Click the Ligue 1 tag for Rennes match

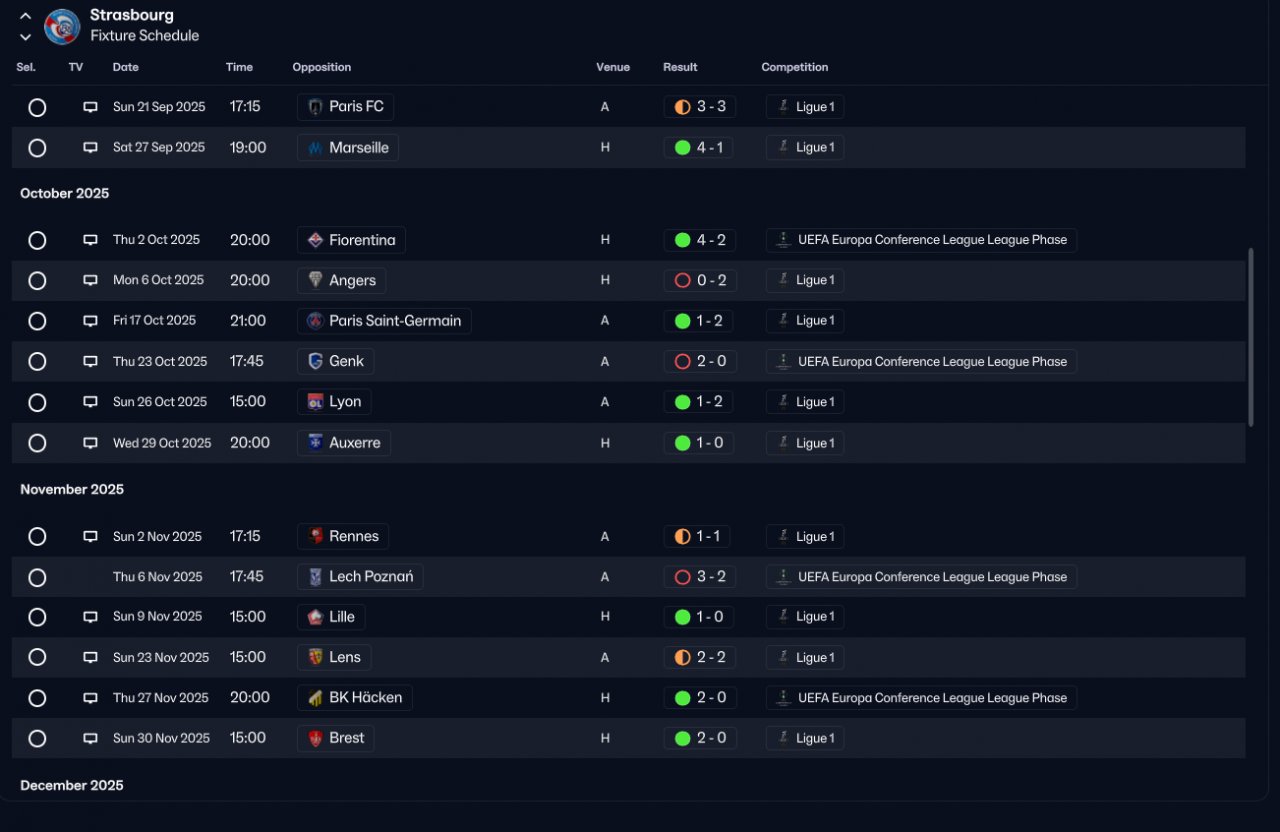pyautogui.click(x=805, y=537)
